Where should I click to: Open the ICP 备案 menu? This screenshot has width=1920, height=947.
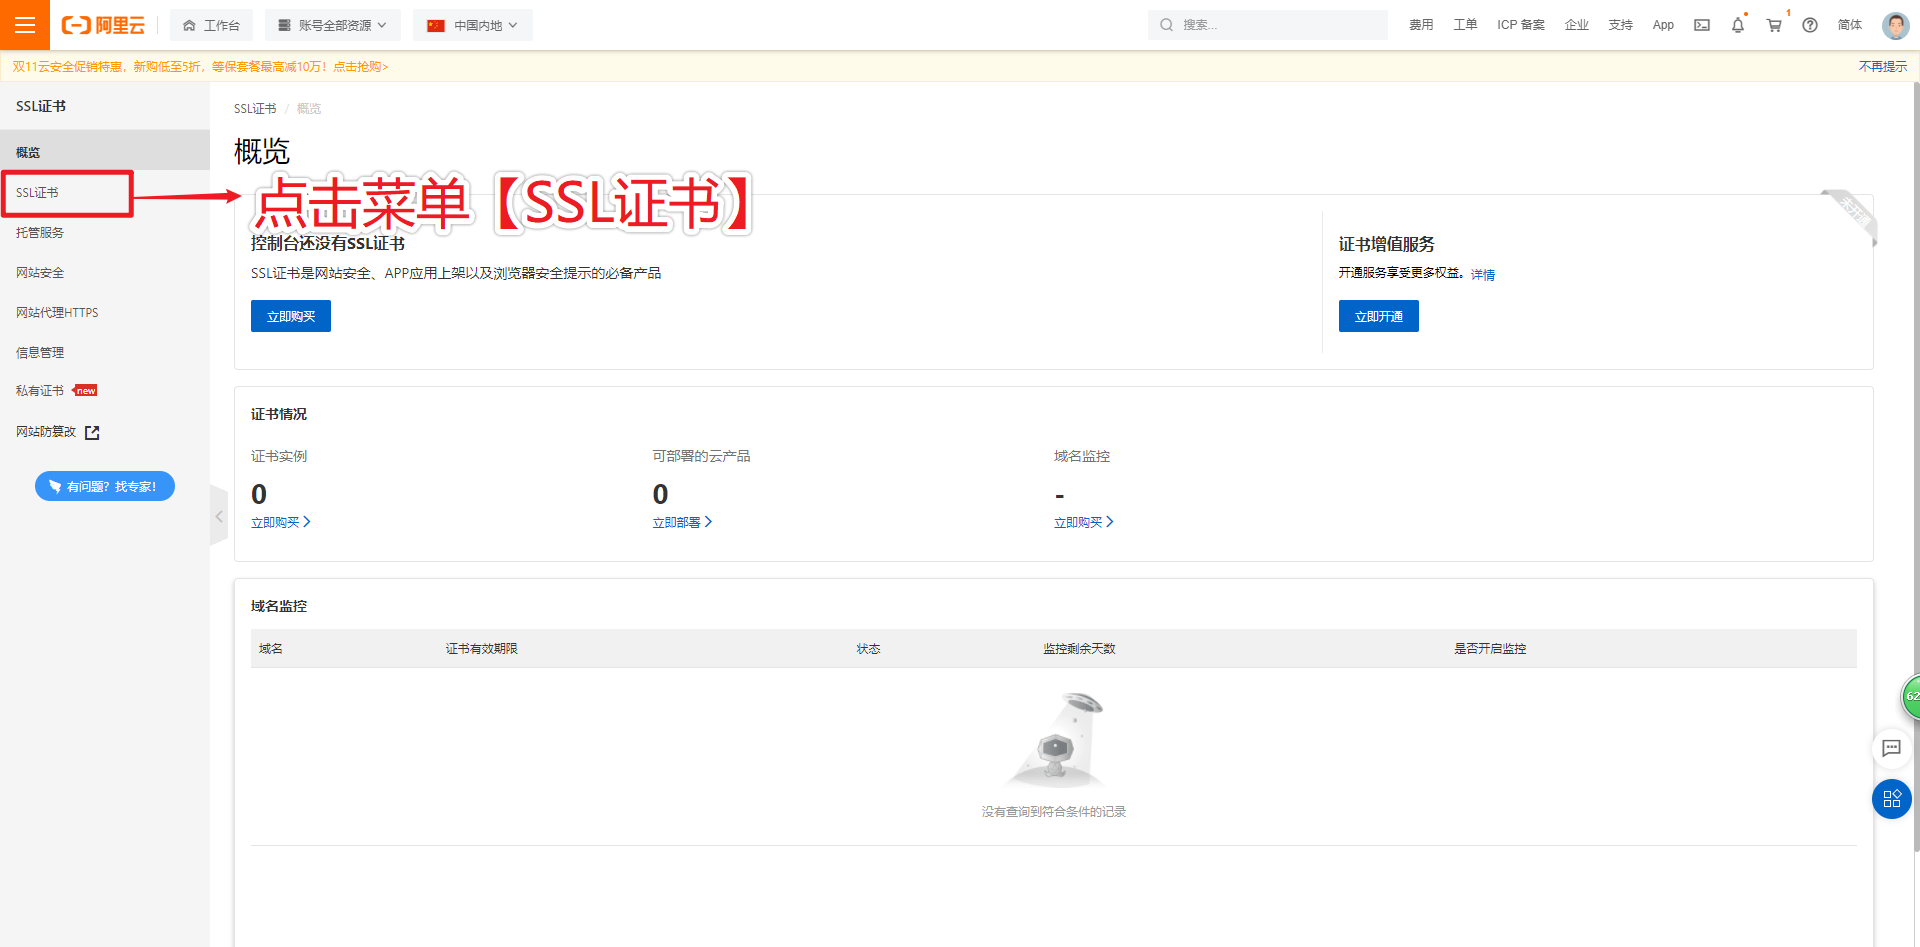pos(1521,25)
